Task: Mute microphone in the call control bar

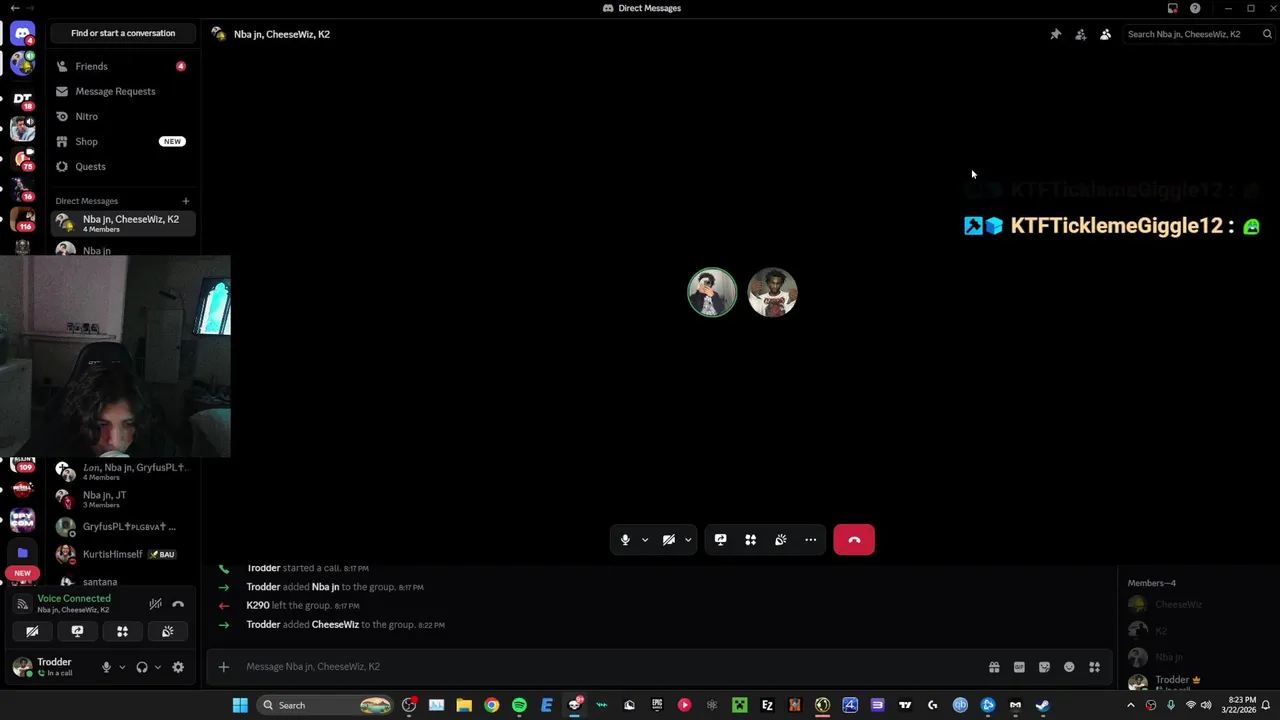Action: coord(625,540)
